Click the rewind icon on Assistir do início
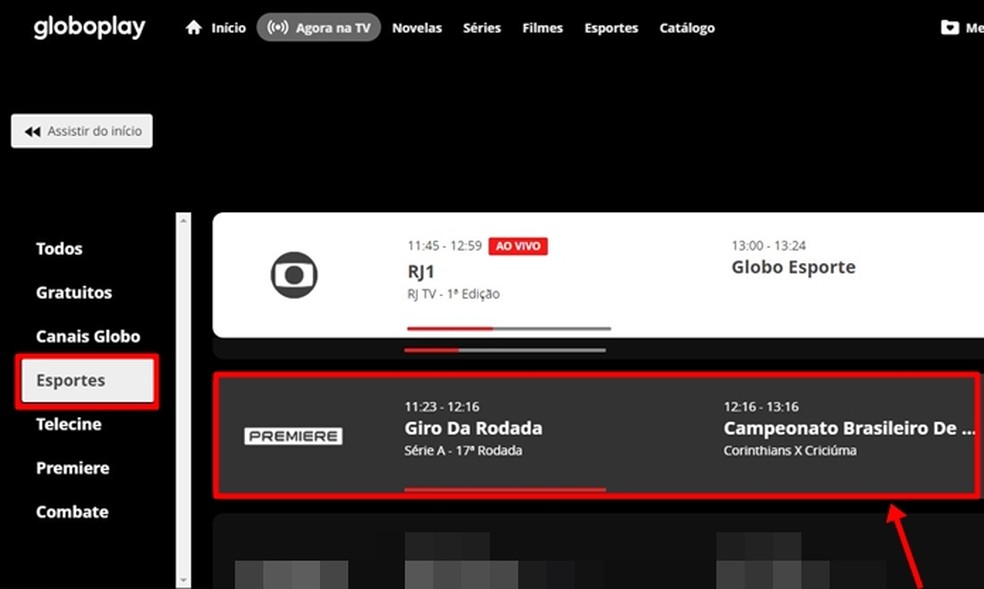This screenshot has width=984, height=589. coord(30,131)
